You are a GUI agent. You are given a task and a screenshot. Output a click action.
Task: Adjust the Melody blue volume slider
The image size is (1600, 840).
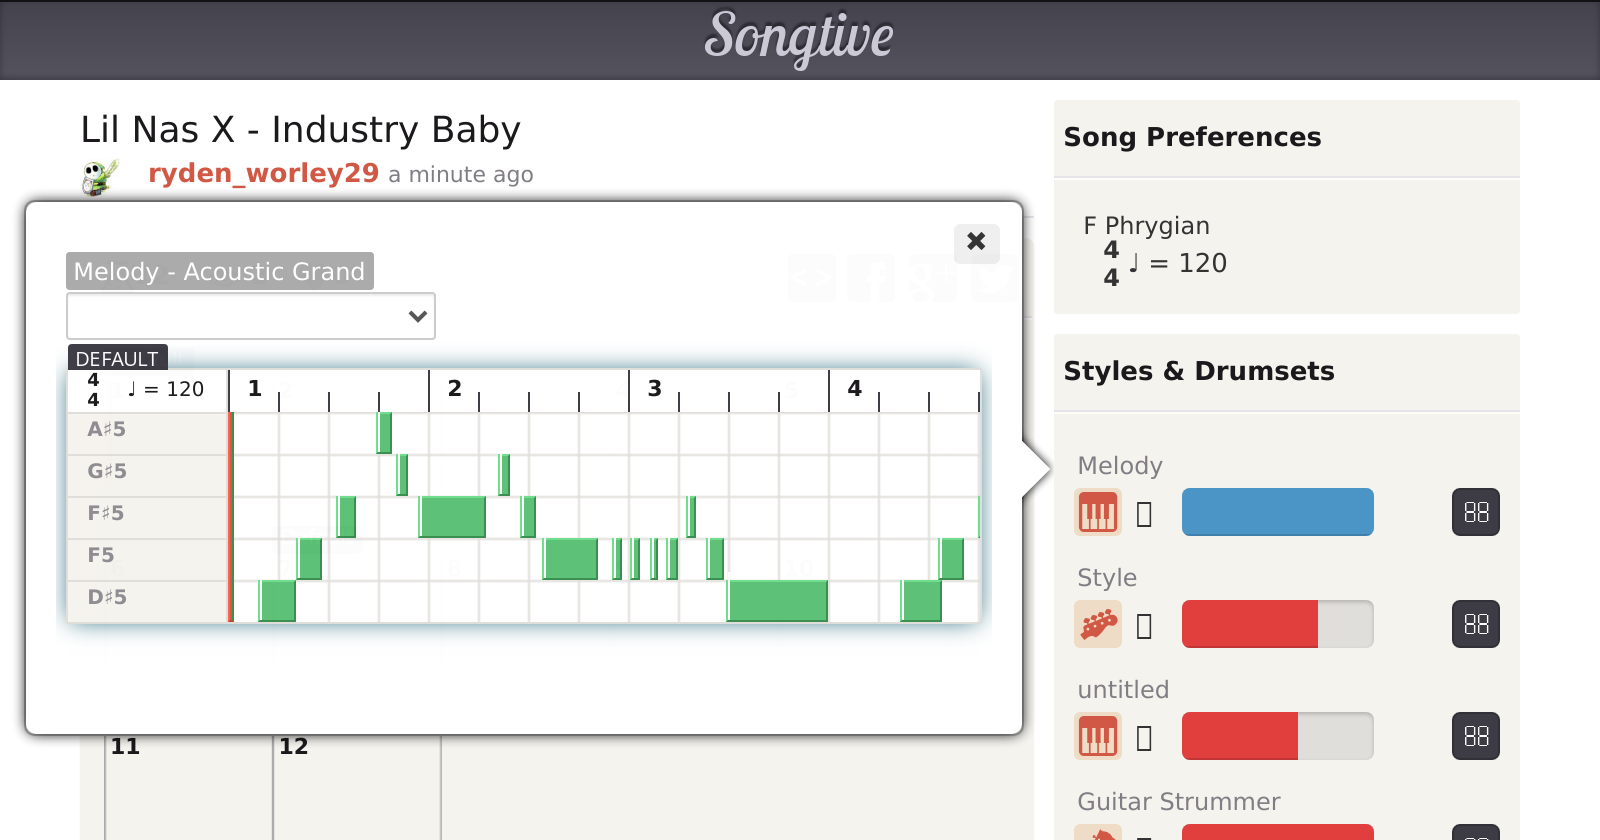[x=1277, y=513]
